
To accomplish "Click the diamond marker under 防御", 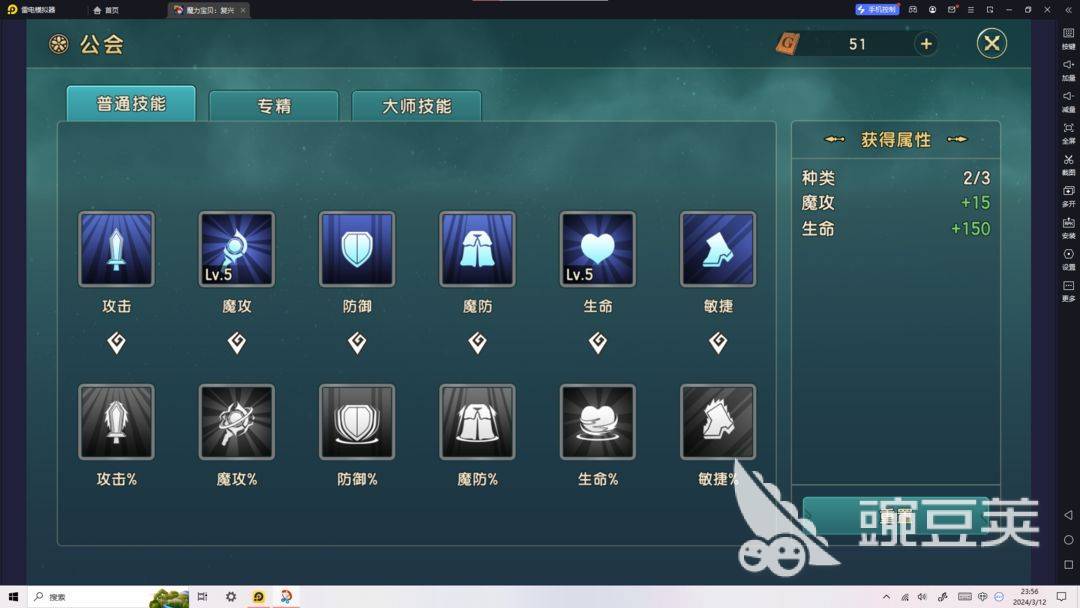I will coord(357,342).
